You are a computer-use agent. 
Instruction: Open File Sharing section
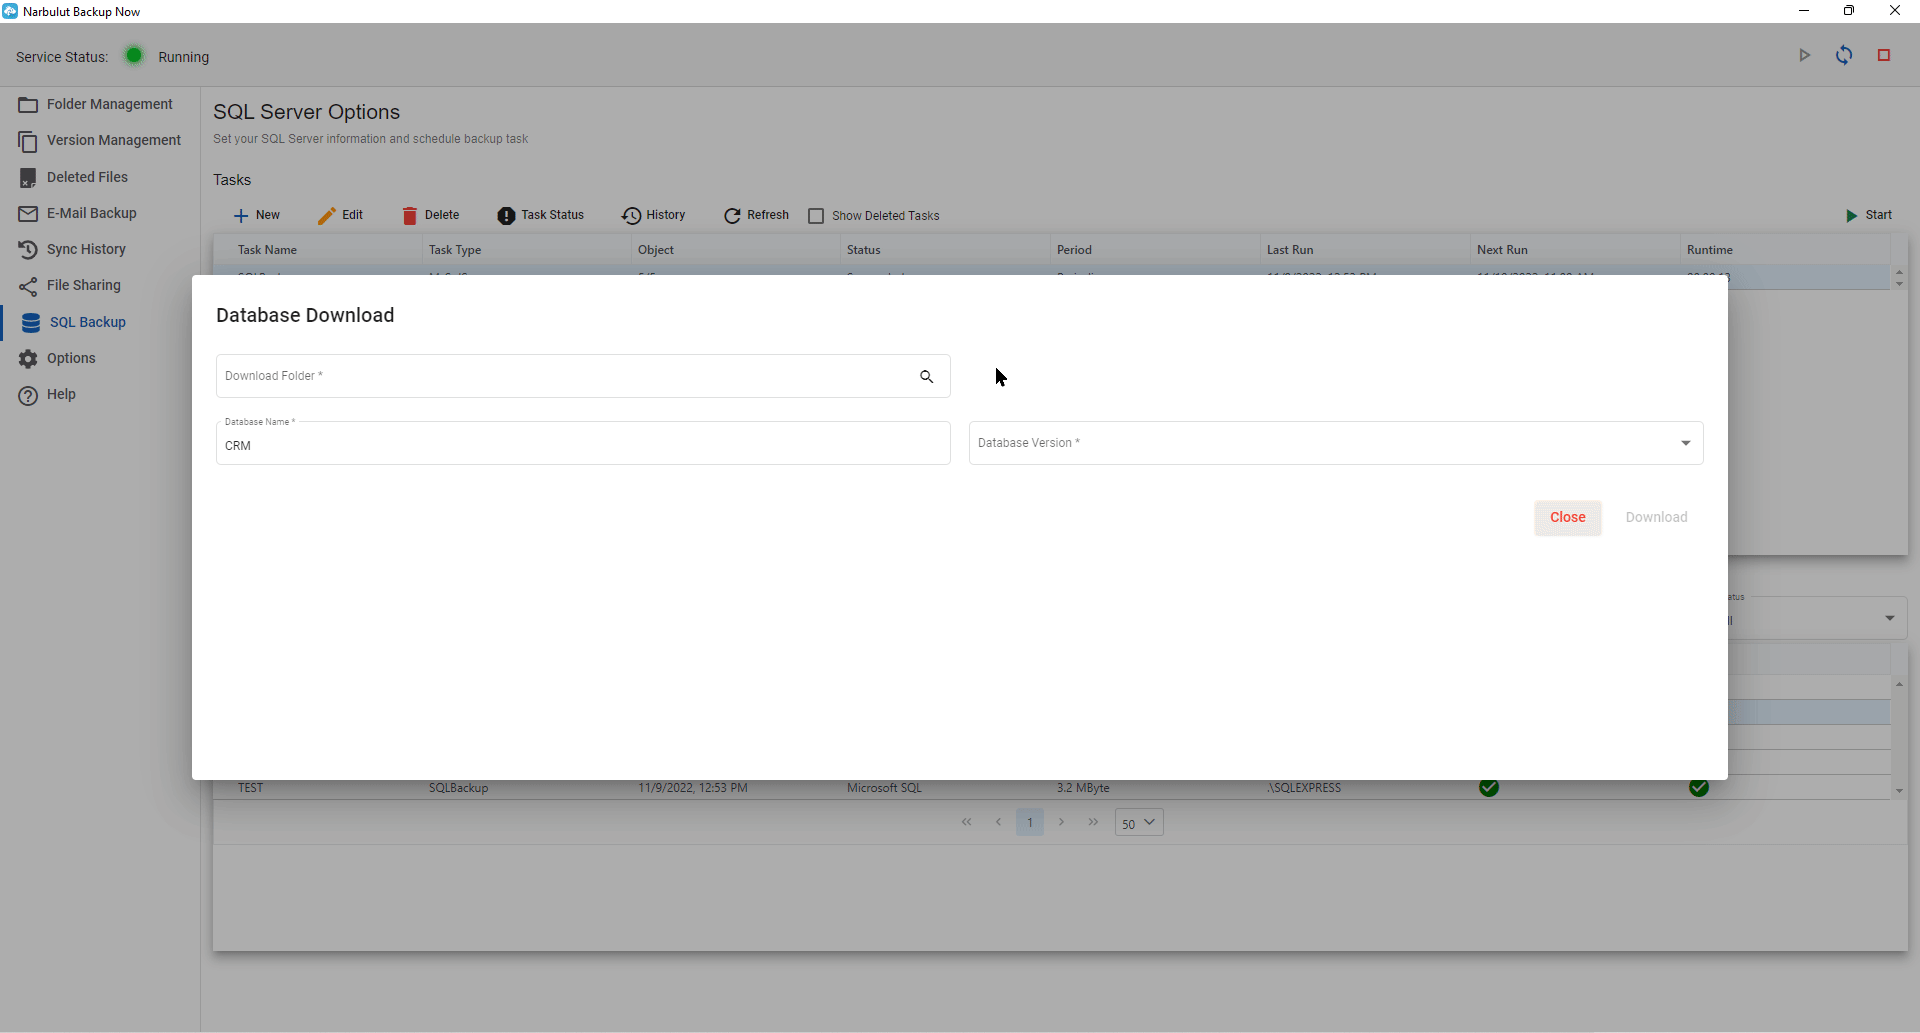click(70, 285)
